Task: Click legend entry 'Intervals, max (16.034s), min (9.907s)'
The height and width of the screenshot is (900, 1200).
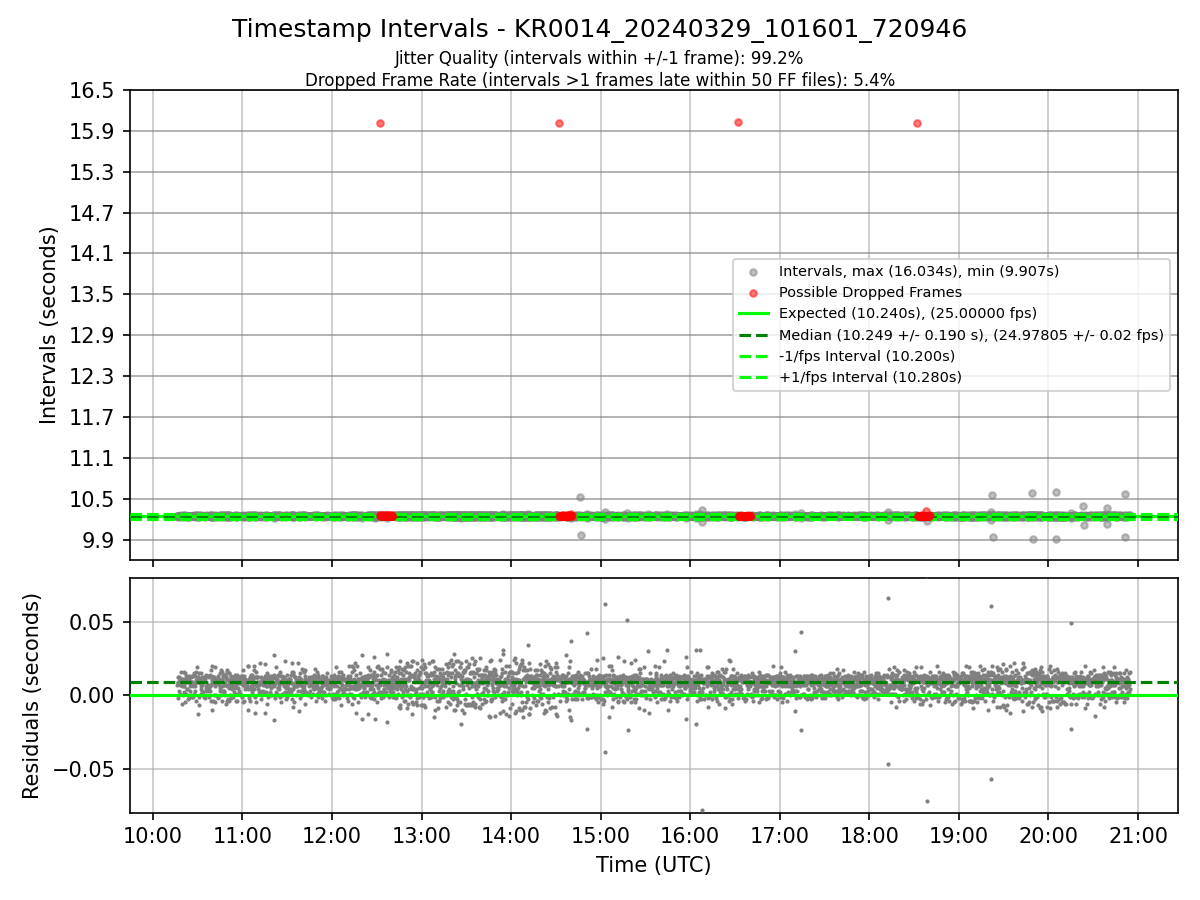Action: [918, 271]
